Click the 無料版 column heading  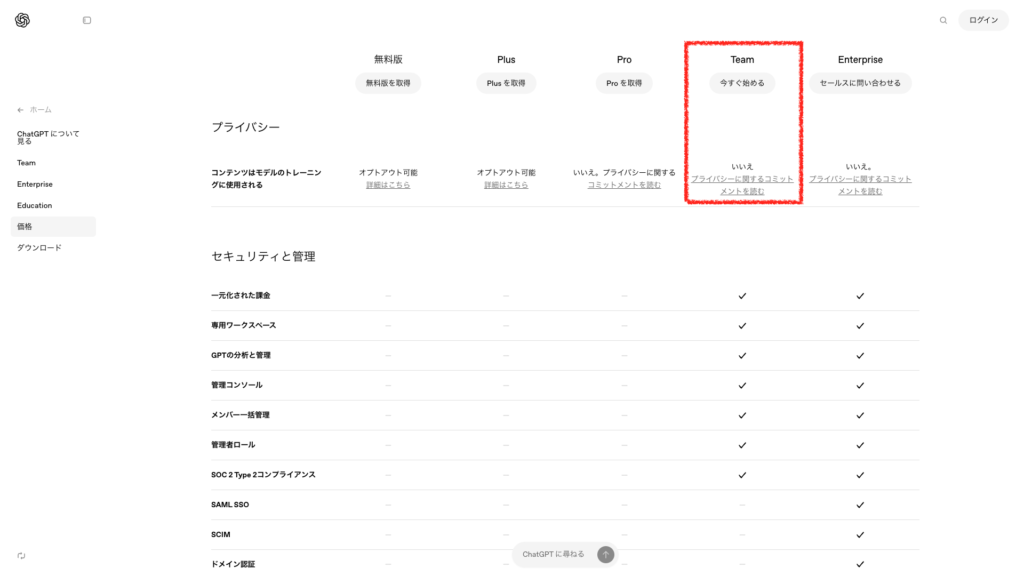[x=388, y=59]
